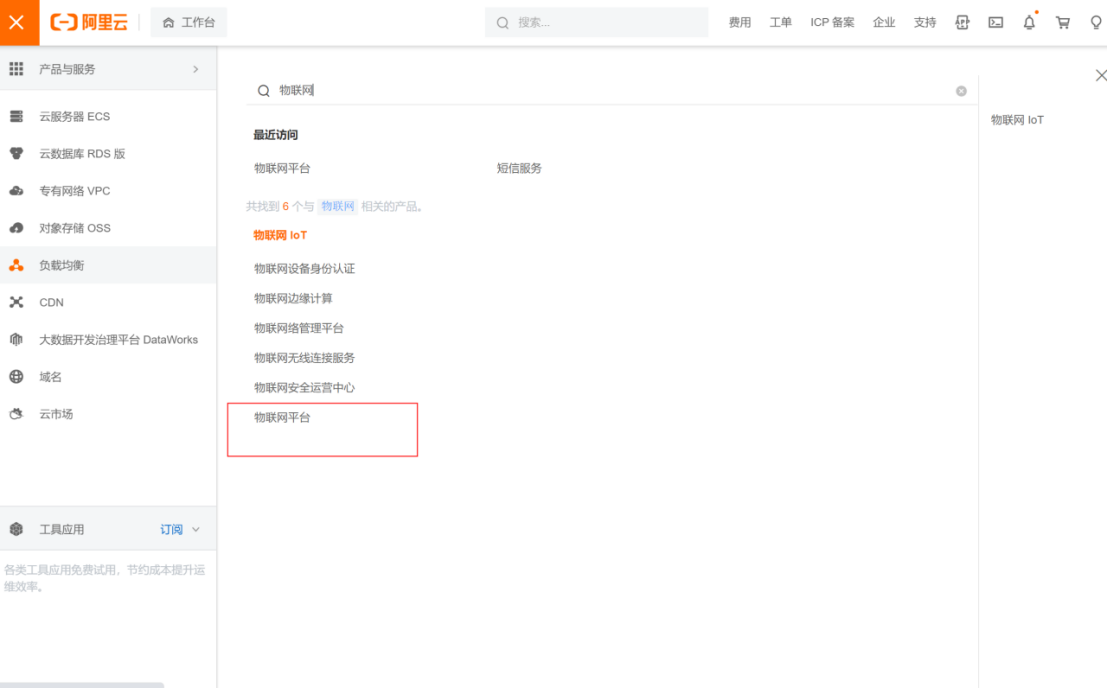Open the shopping cart
Viewport: 1107px width, 689px height.
click(1062, 22)
